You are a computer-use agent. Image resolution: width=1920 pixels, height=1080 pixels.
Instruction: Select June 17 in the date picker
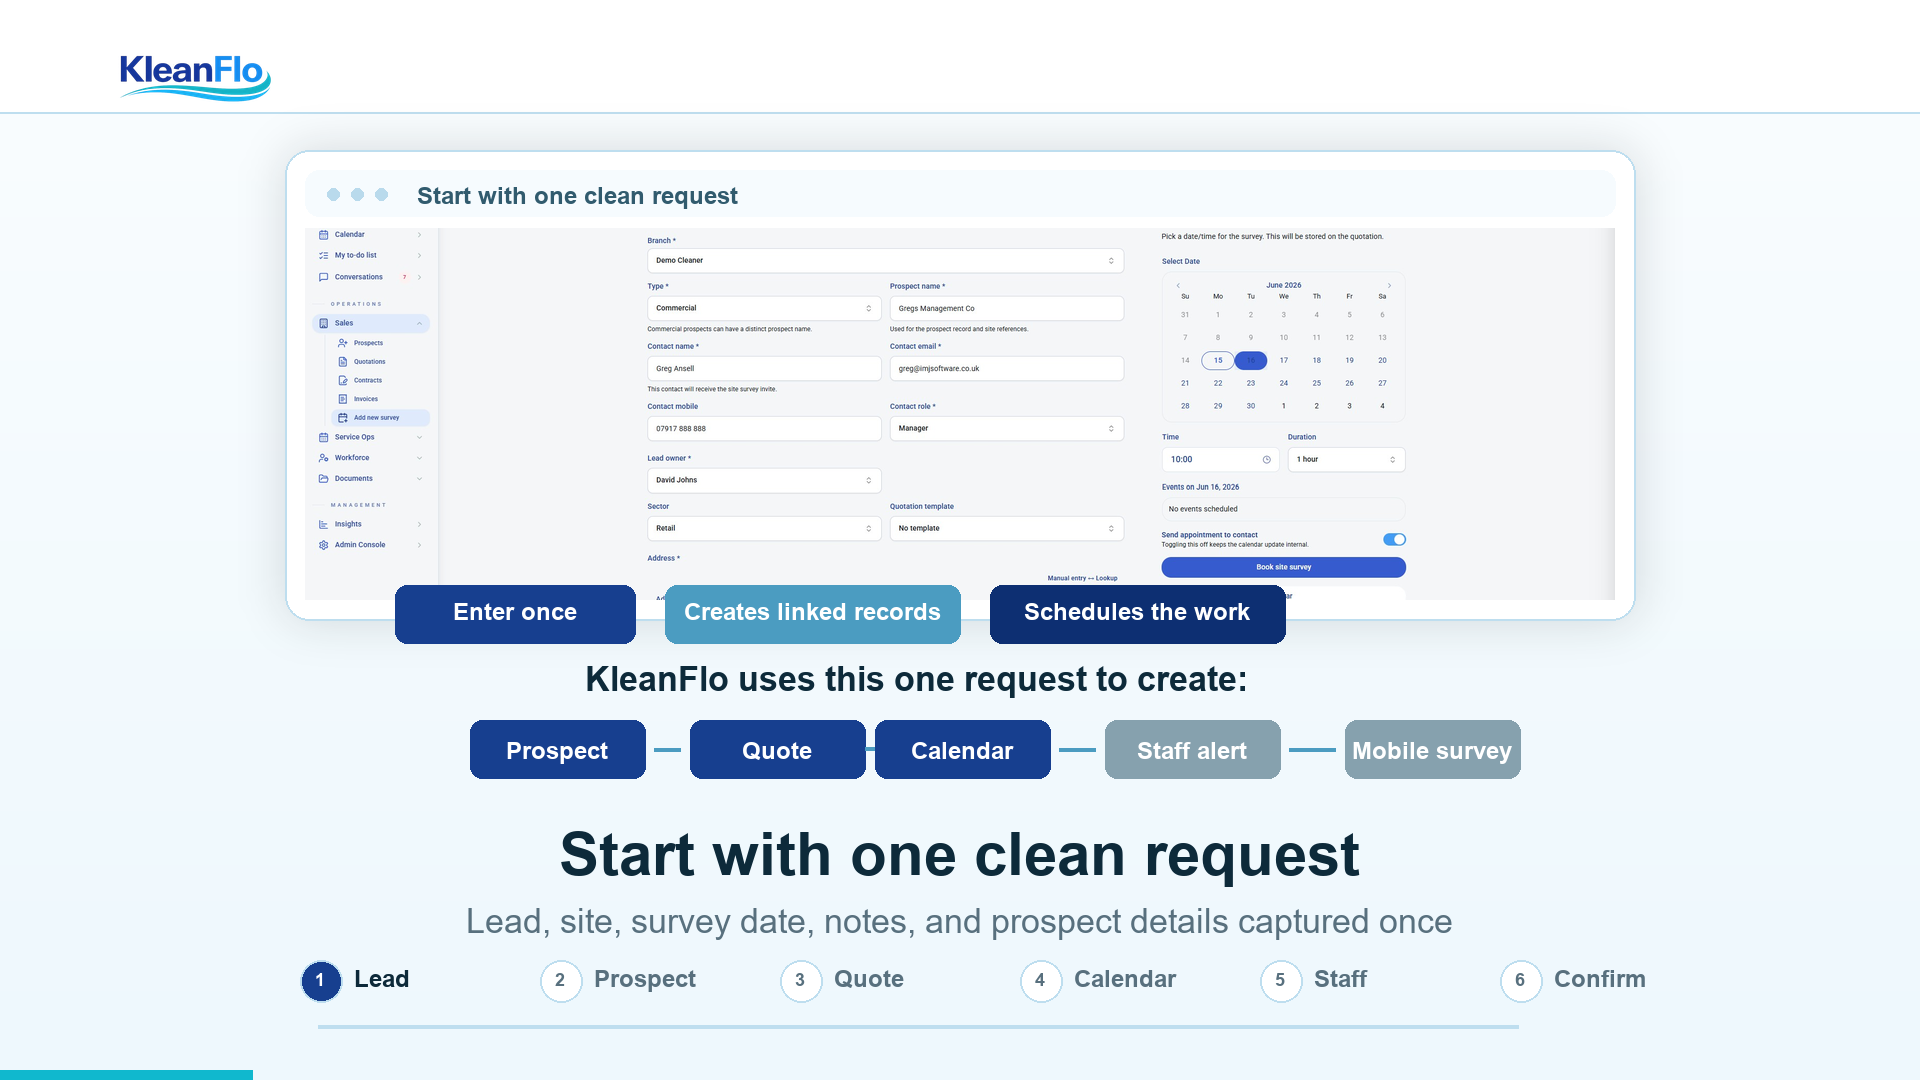click(1284, 361)
